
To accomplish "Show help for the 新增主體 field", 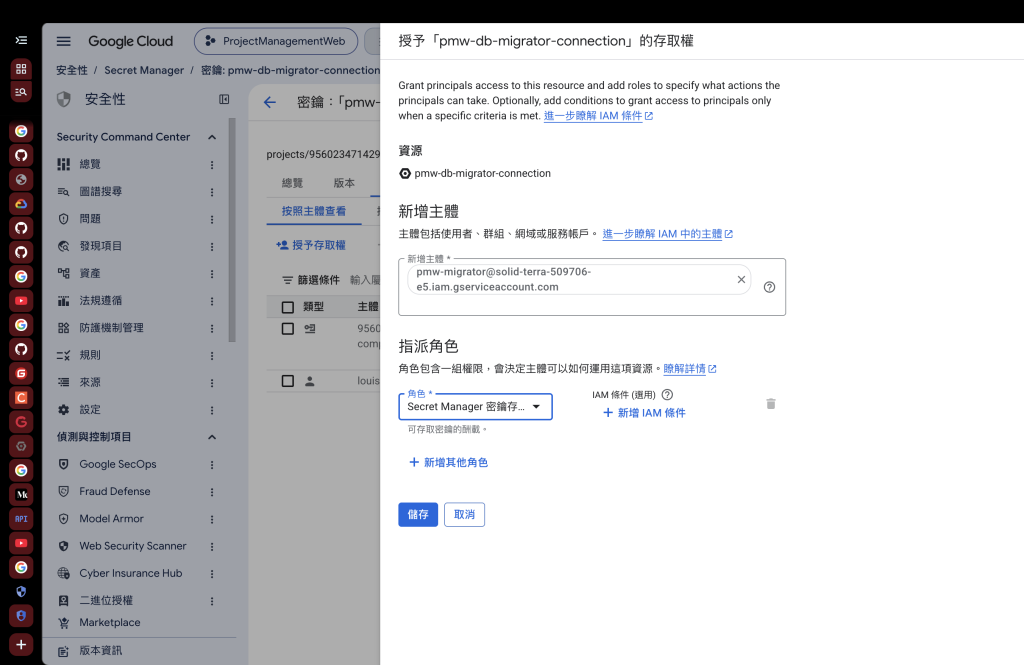I will (769, 287).
